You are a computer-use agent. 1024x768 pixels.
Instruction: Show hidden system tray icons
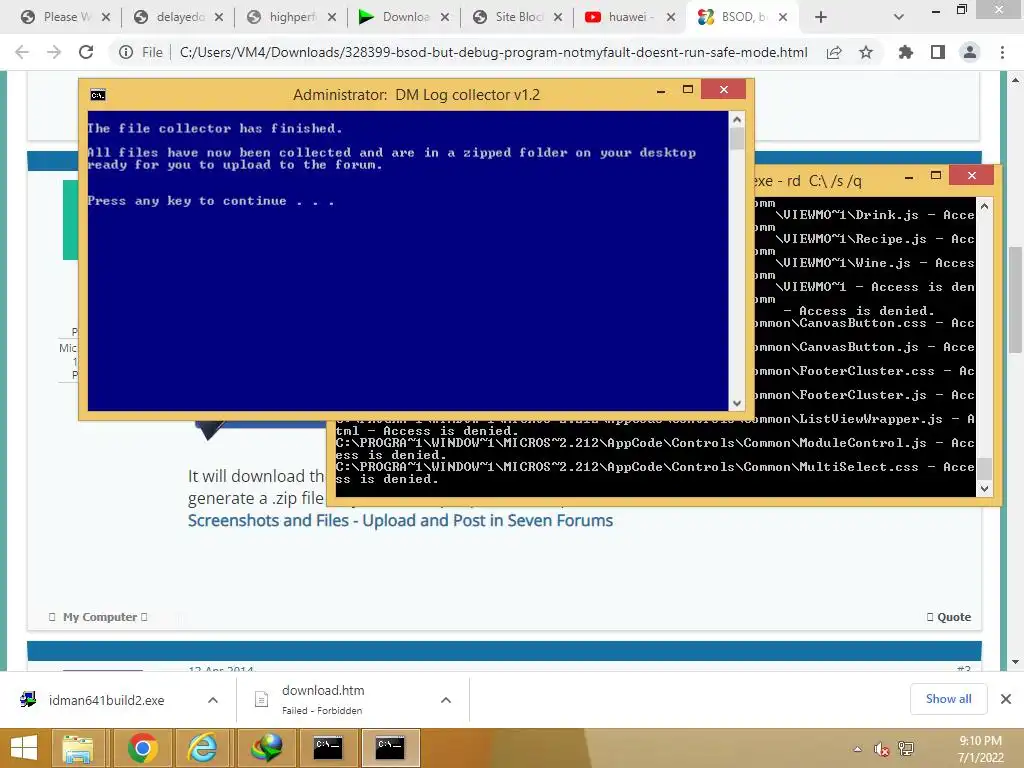[857, 749]
